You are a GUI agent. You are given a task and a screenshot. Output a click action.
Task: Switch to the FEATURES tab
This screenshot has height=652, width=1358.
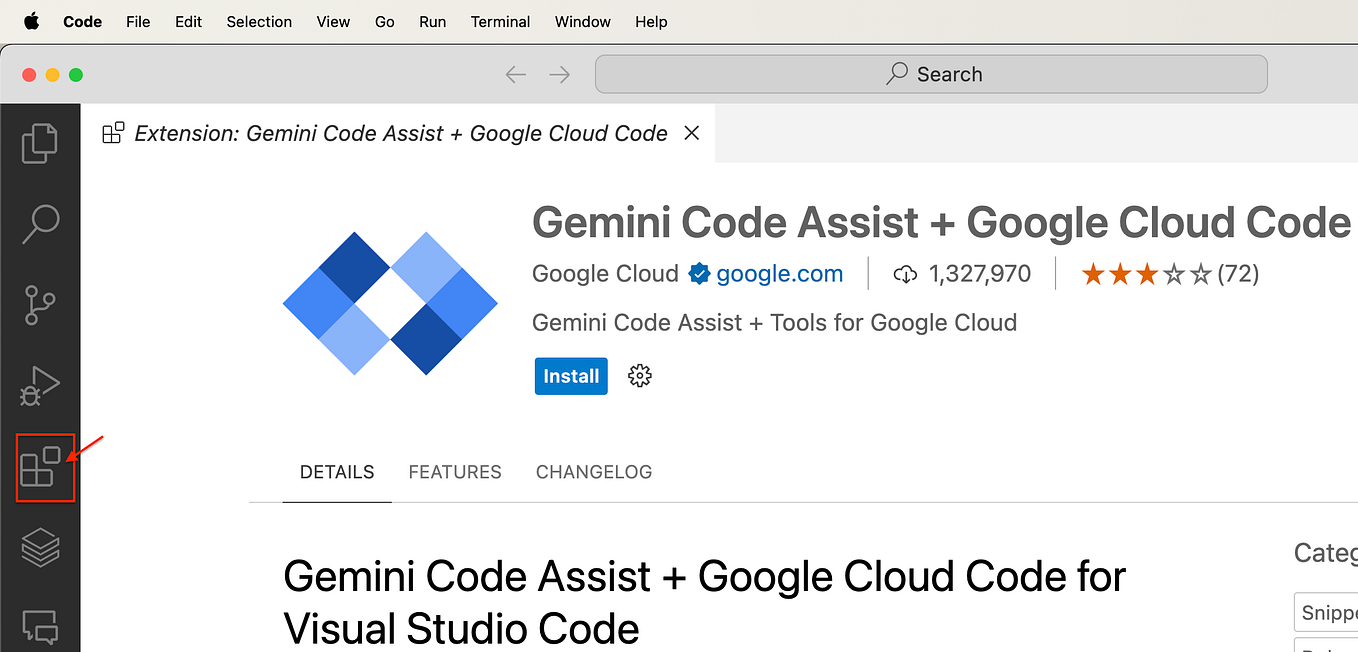[455, 472]
